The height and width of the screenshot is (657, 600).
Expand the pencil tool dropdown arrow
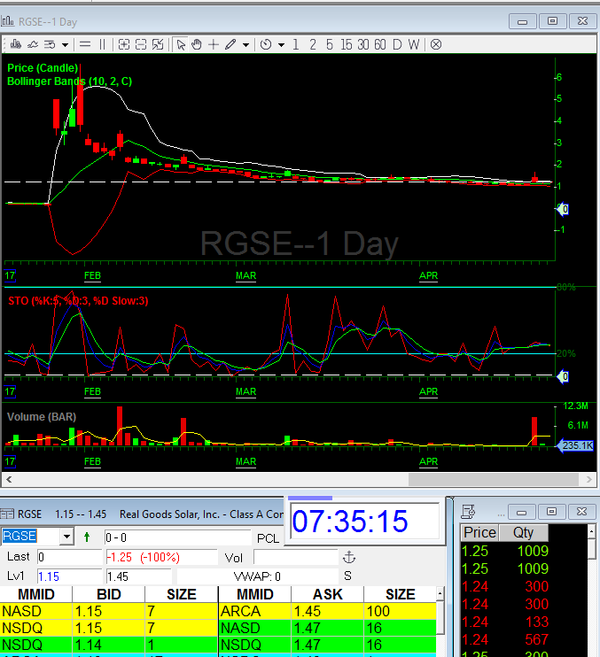click(x=246, y=44)
